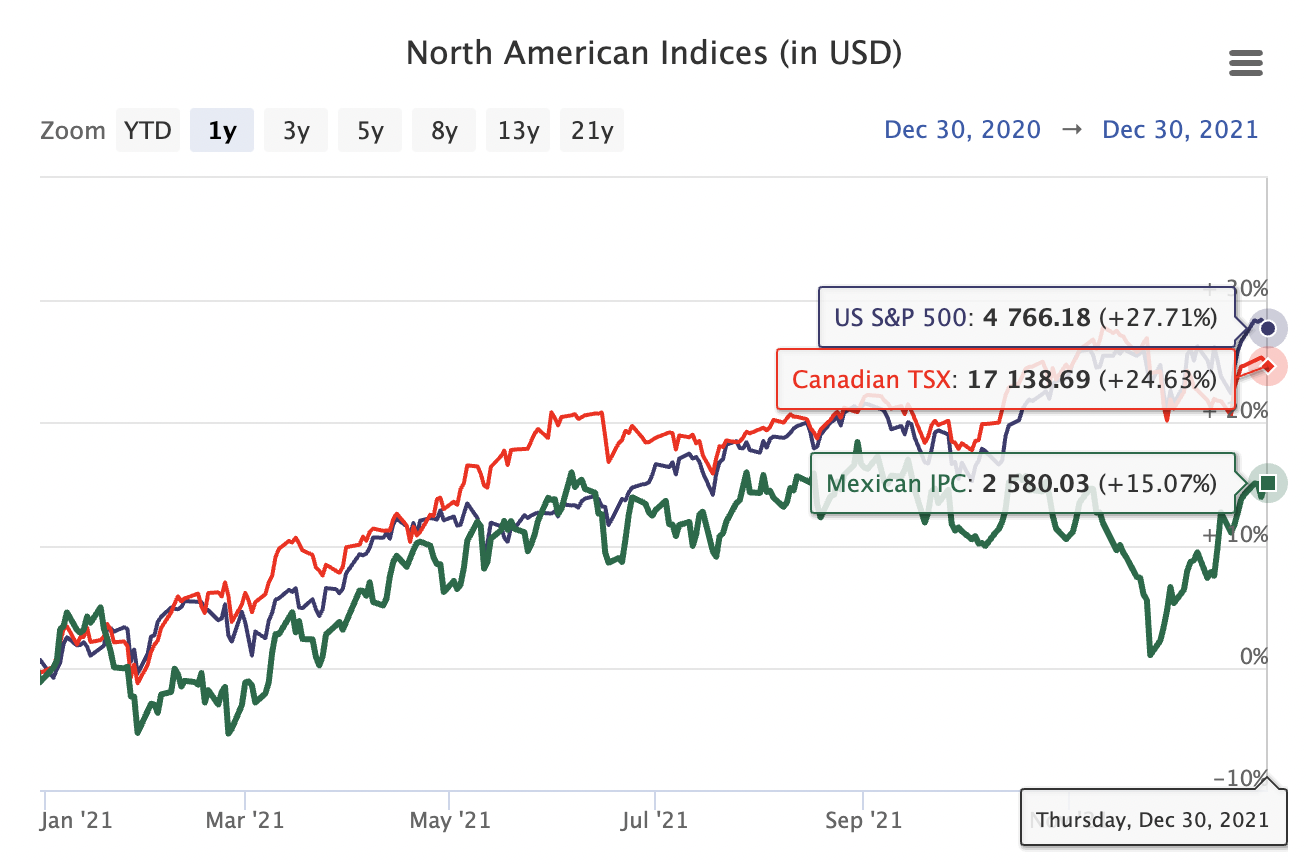Edit the start date Dec 30, 2020
The image size is (1306, 864).
[962, 130]
